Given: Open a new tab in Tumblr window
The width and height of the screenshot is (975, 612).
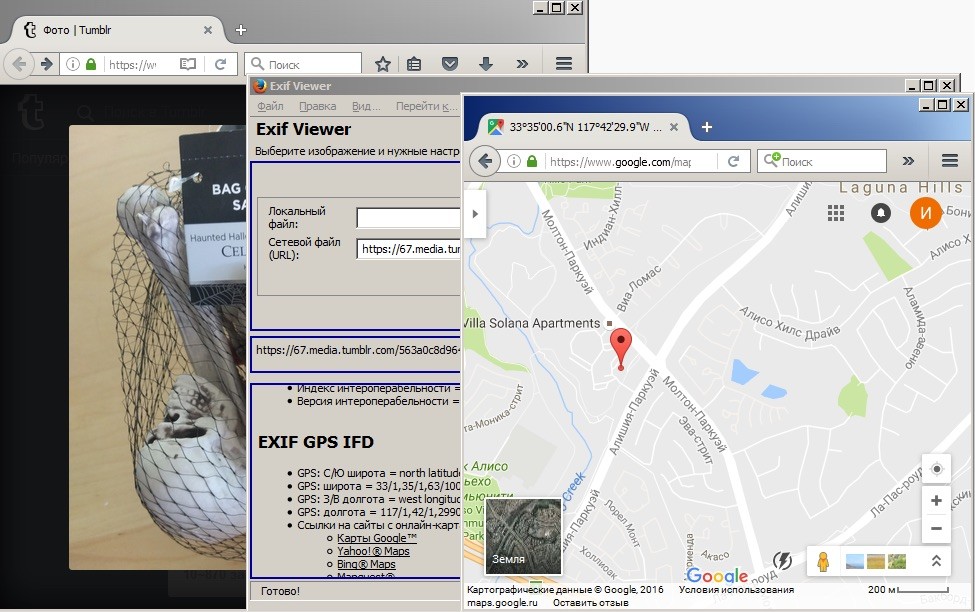Looking at the screenshot, I should click(x=241, y=30).
